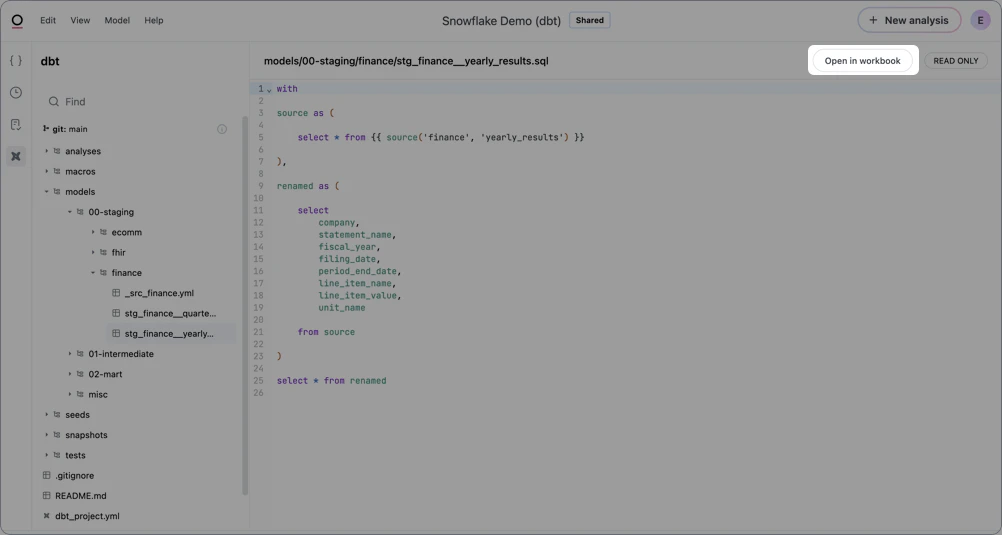Click 'line_item_value,' in the code

[x=360, y=295]
